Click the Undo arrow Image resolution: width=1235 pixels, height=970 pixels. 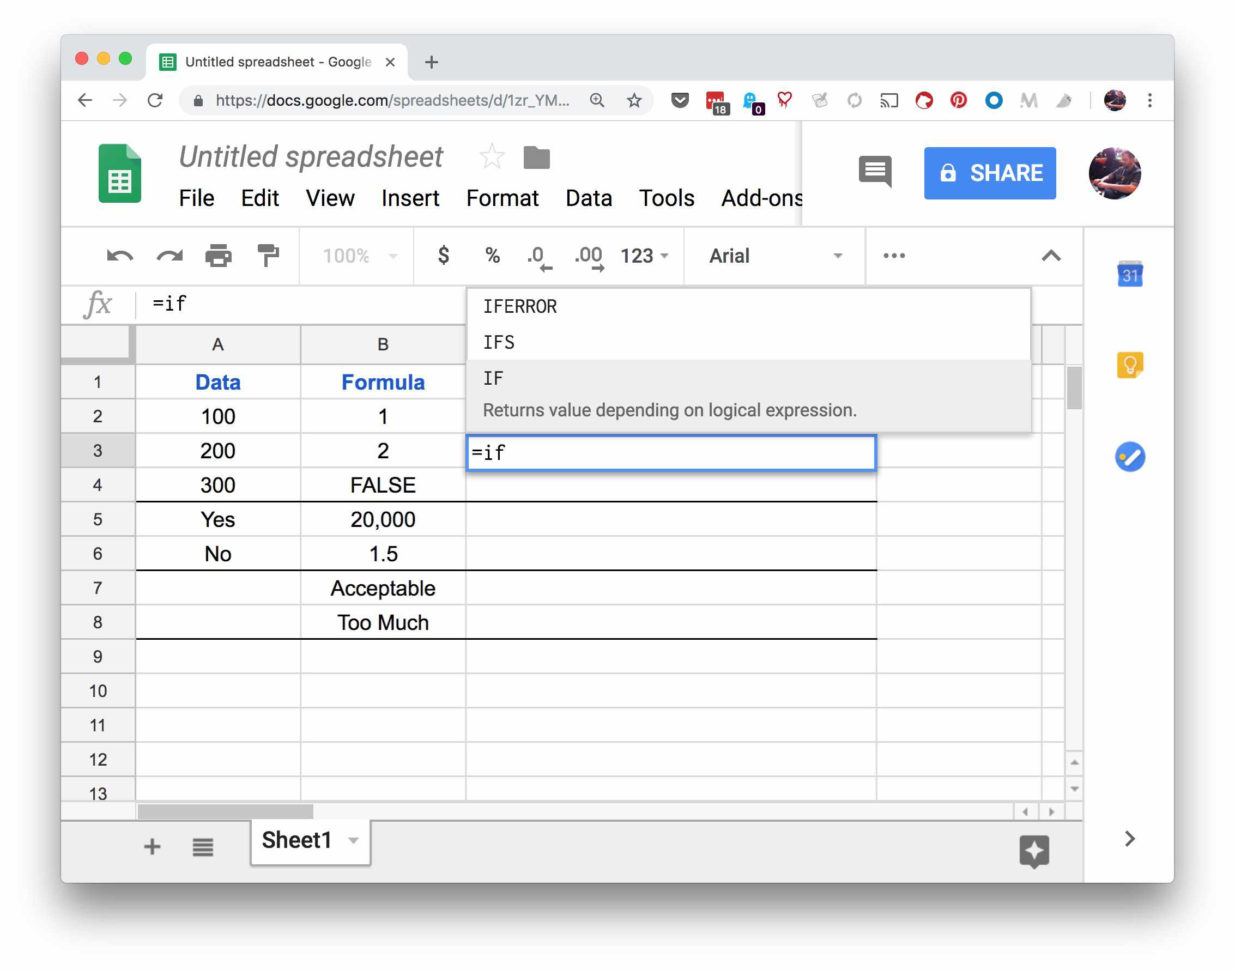click(x=118, y=255)
